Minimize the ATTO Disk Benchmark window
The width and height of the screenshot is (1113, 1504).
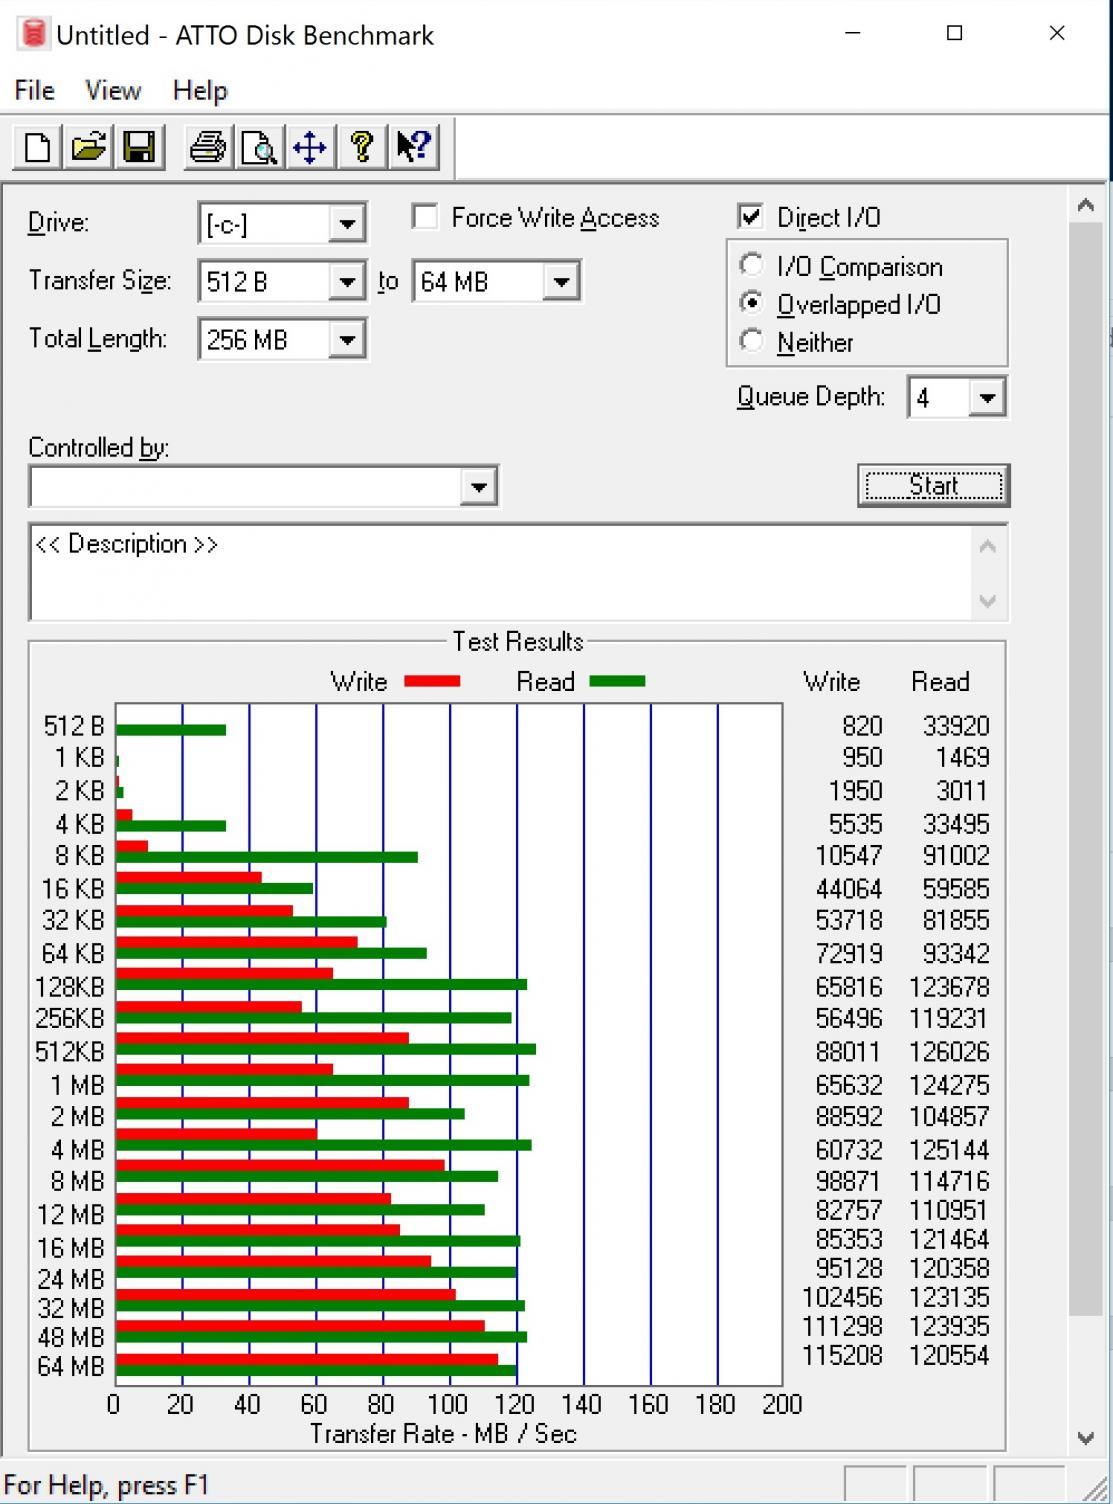click(853, 33)
